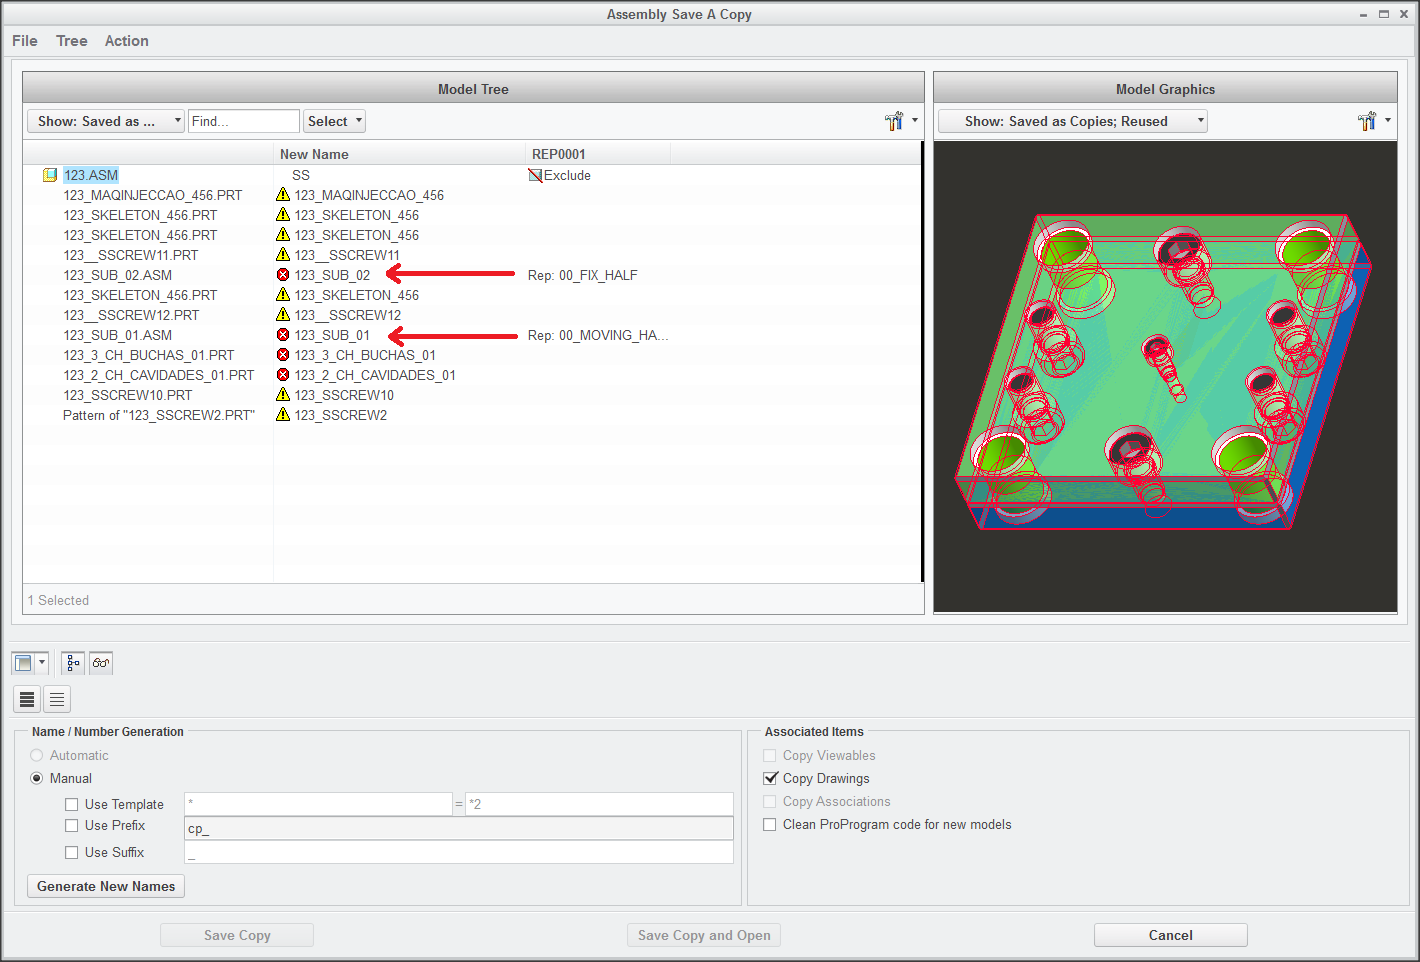Click the new name SS for 123.ASM

point(301,175)
